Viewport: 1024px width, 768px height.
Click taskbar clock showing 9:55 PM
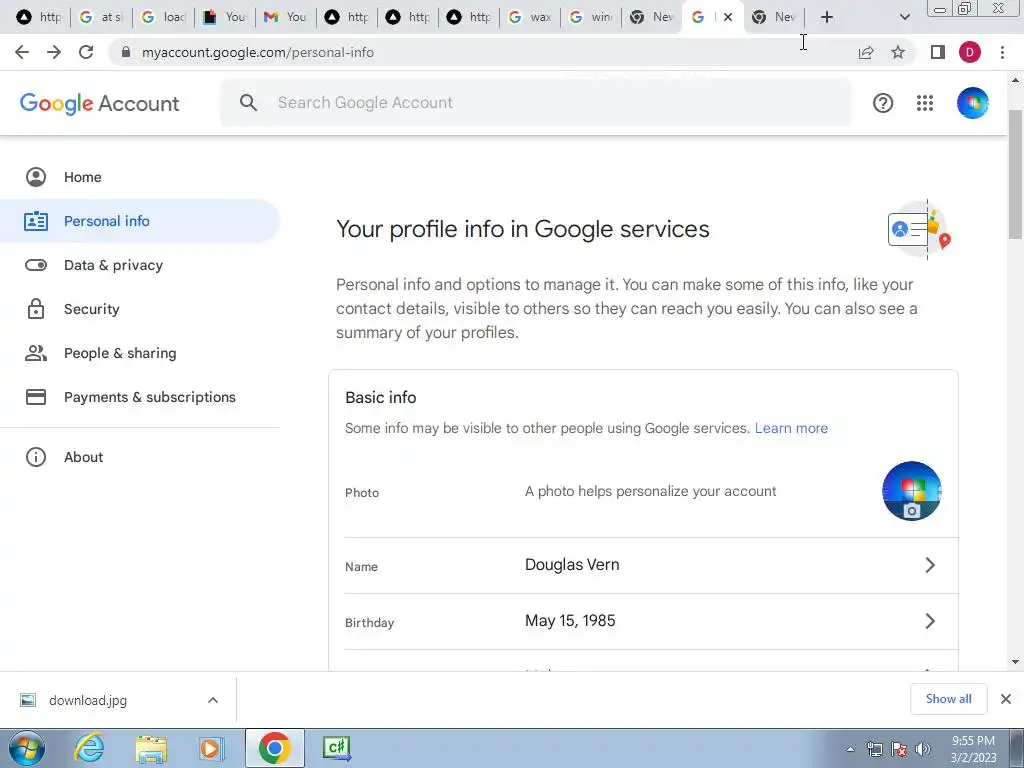click(973, 749)
